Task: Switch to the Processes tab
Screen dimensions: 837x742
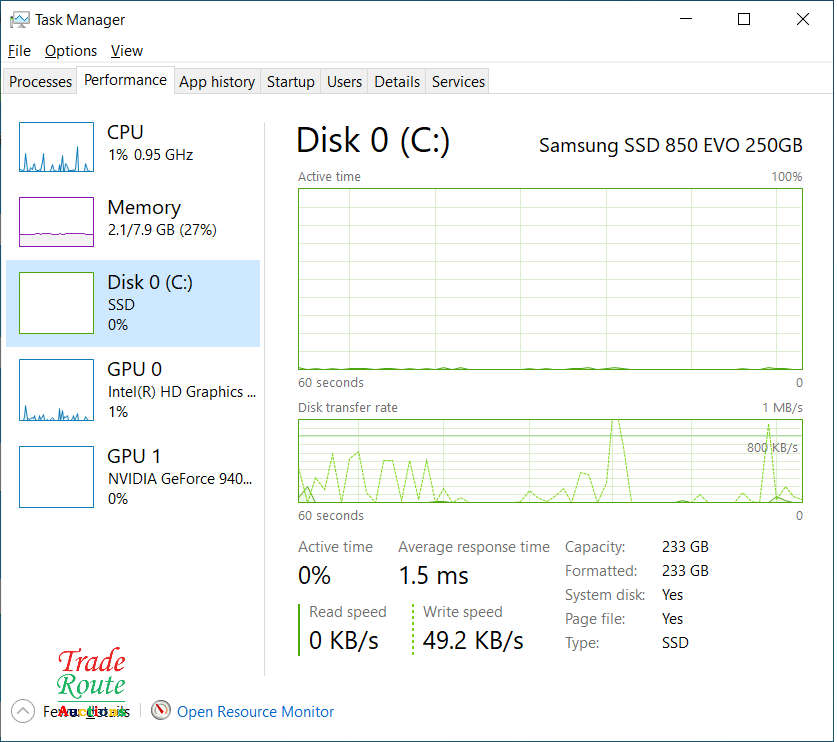Action: [39, 81]
